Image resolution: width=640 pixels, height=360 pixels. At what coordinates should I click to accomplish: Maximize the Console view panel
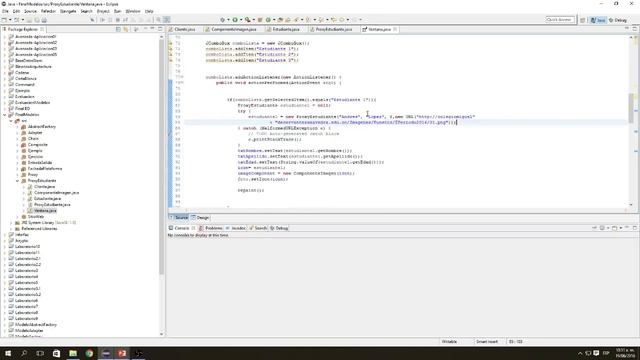[634, 228]
